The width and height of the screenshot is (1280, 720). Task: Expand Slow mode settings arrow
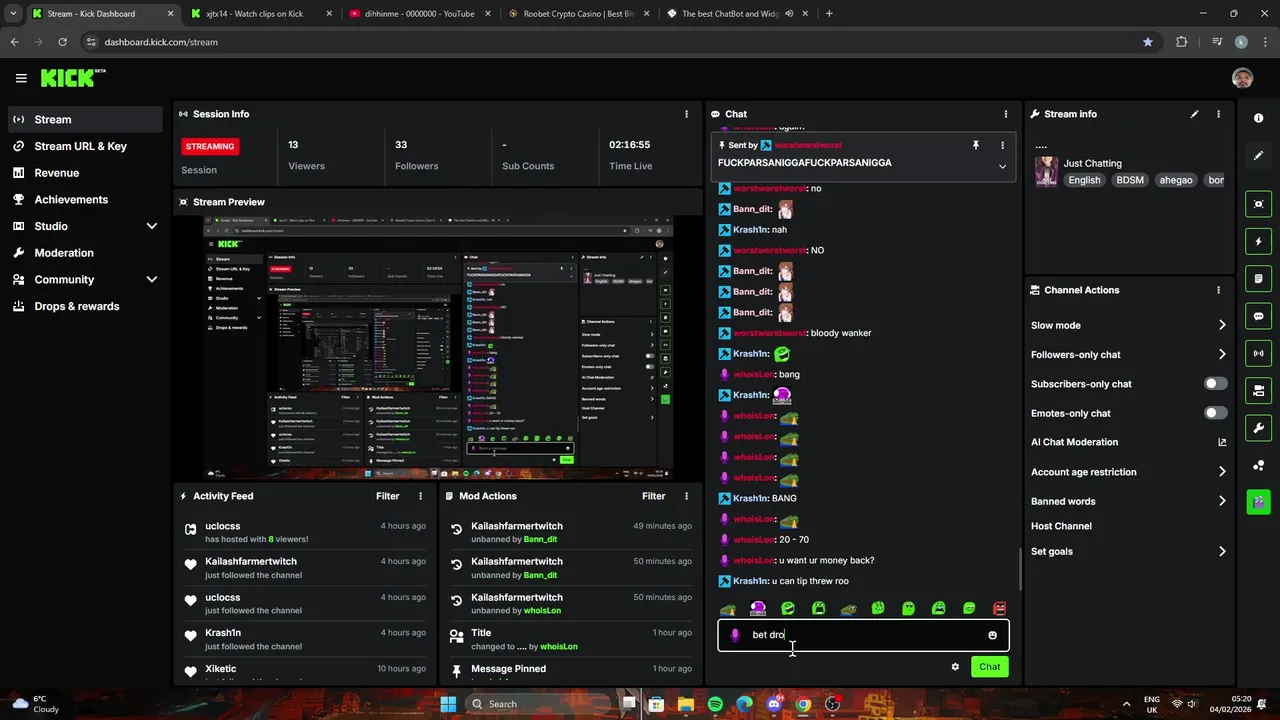[x=1222, y=325]
